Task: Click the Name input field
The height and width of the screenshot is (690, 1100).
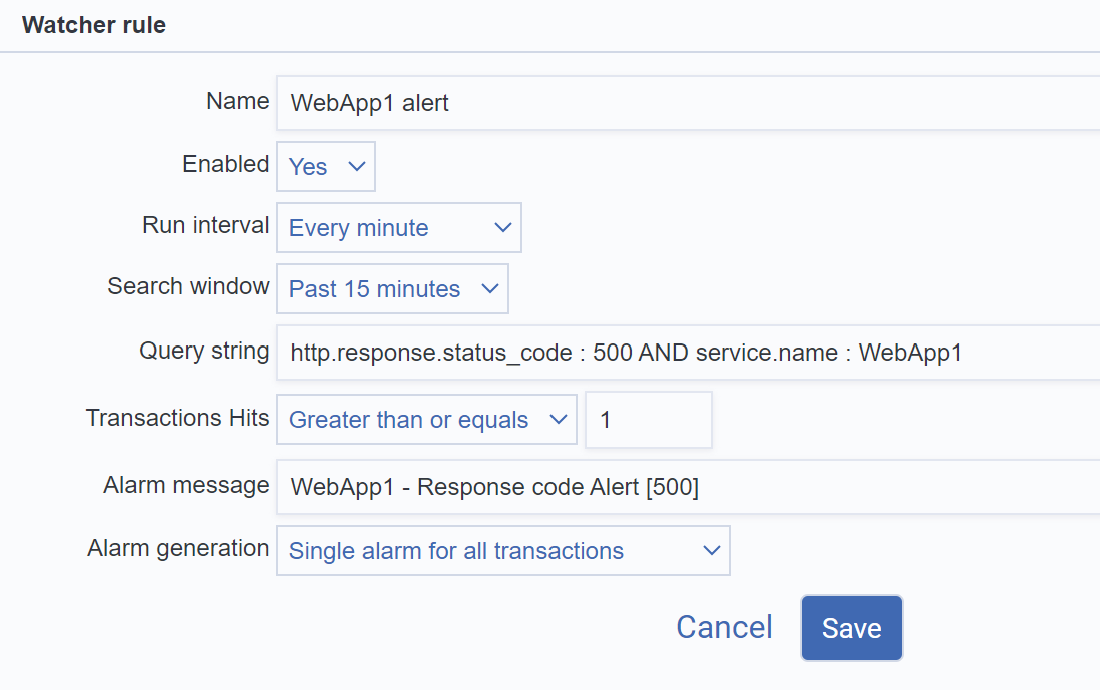Action: point(688,103)
